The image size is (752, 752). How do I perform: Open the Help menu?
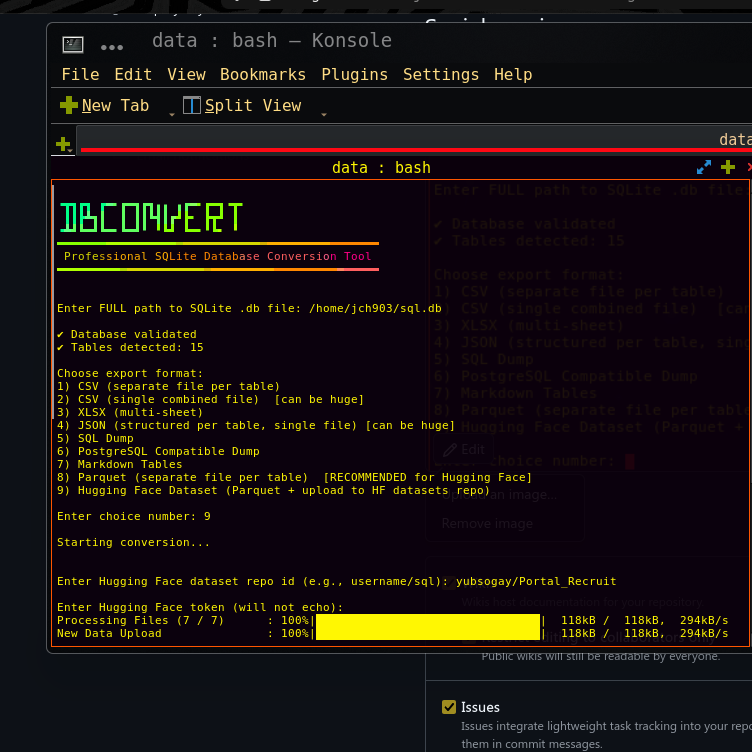tap(513, 75)
